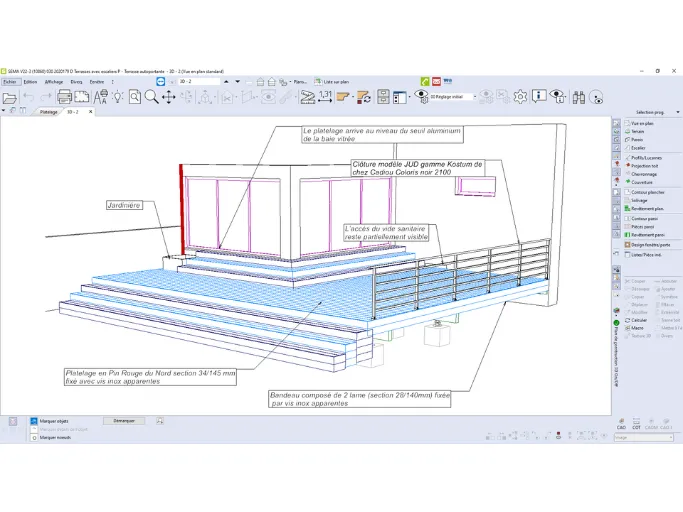Screen dimensions: 683x512
Task: Click the printer icon in the toolbar
Action: pos(64,97)
